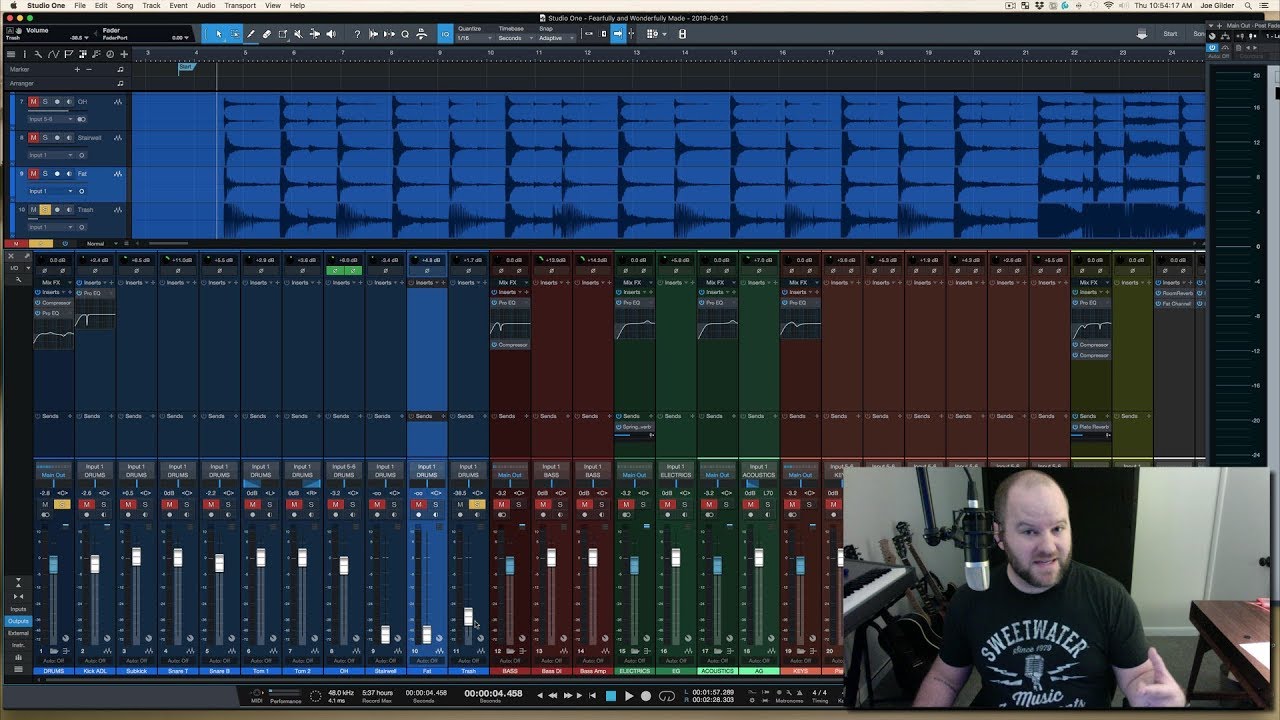Record-arm the Fat track in arrangement
The height and width of the screenshot is (720, 1280).
[x=57, y=174]
